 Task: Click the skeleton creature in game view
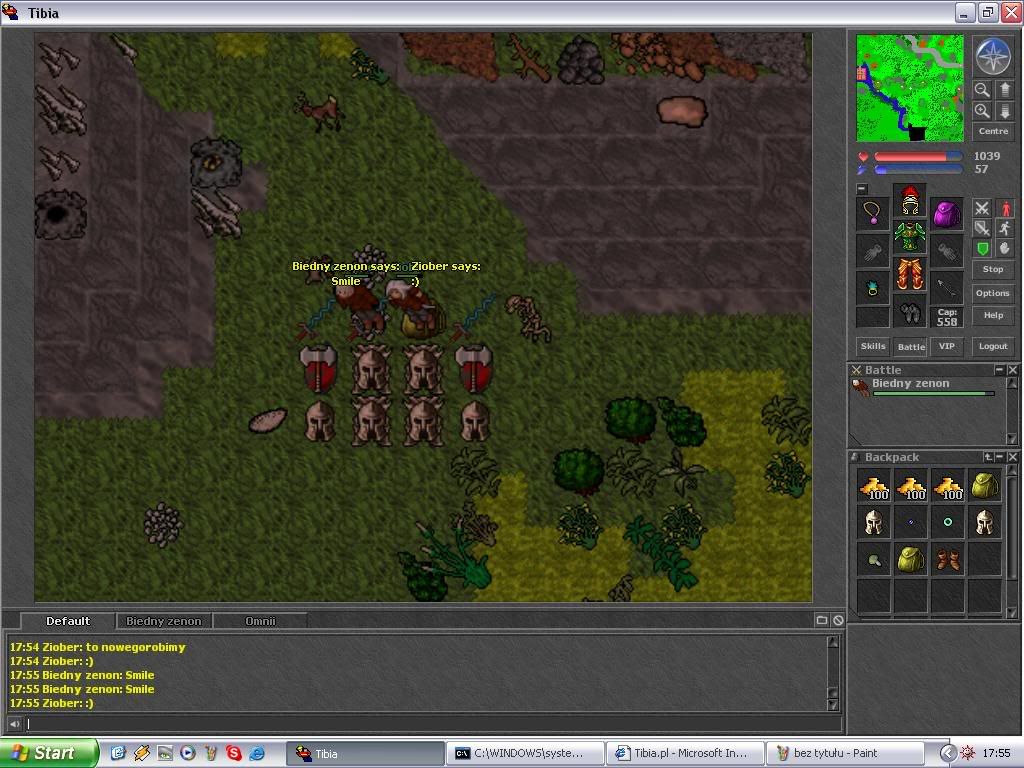pyautogui.click(x=530, y=317)
